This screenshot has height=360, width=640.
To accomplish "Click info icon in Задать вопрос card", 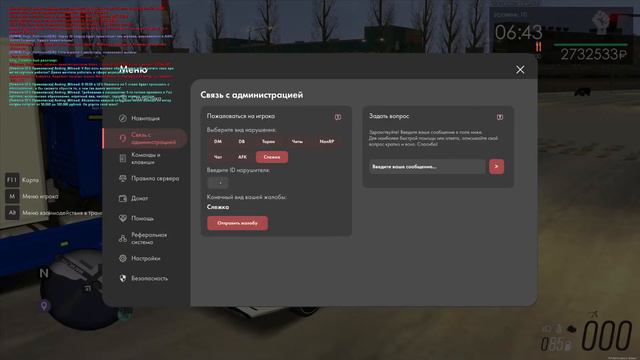I will [x=500, y=117].
